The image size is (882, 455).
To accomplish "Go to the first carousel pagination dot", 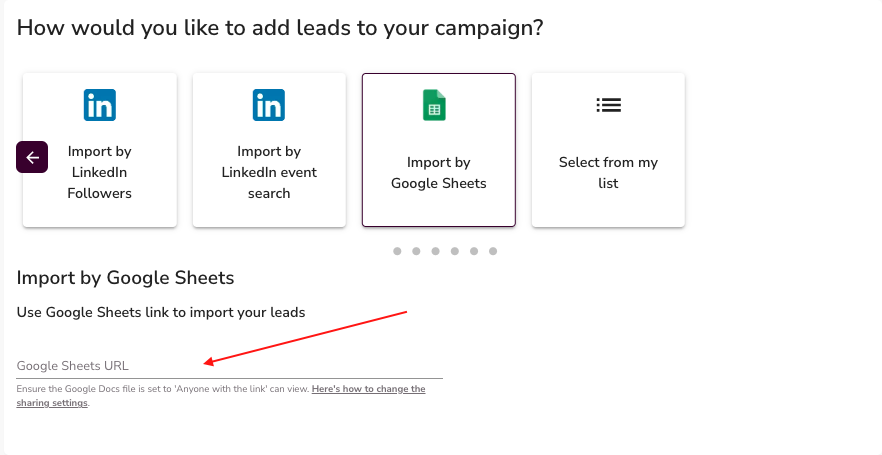I will click(x=397, y=251).
